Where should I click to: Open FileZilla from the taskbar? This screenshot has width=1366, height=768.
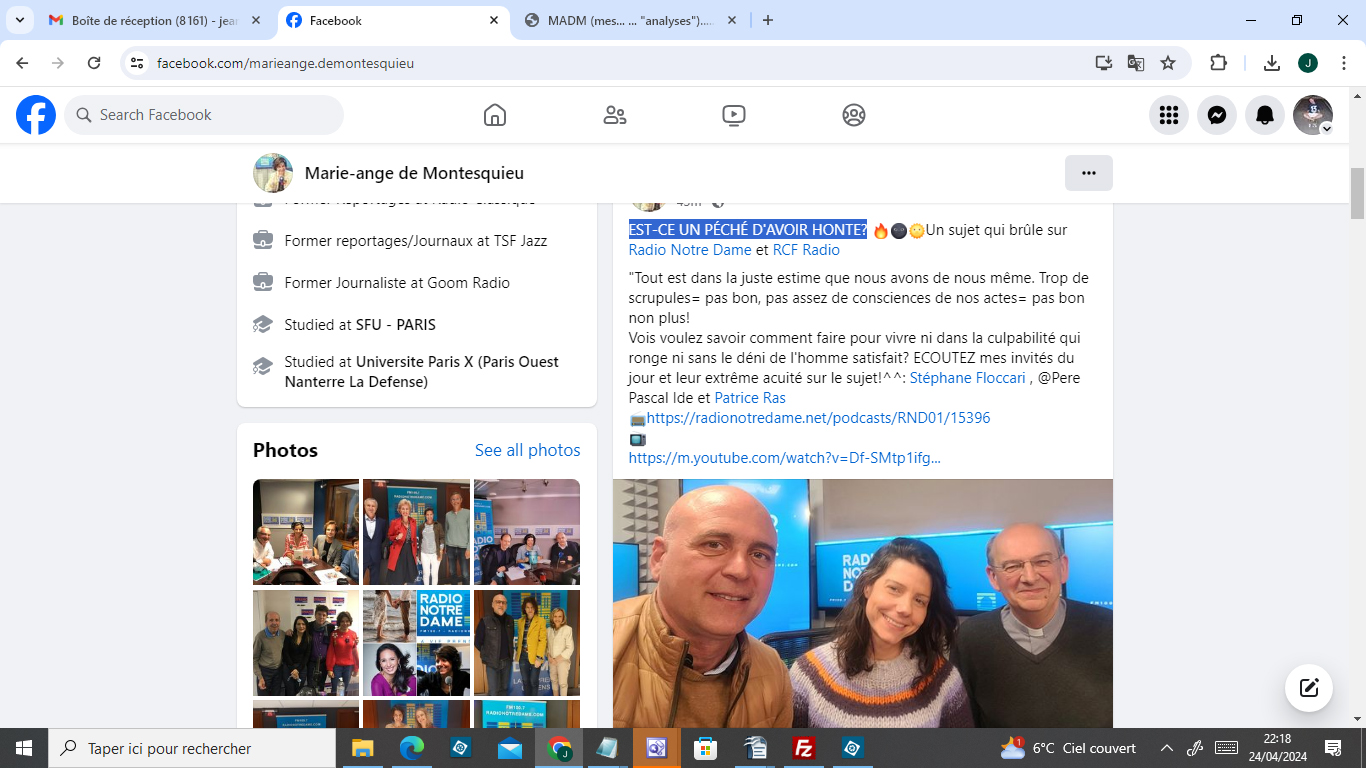pyautogui.click(x=803, y=748)
